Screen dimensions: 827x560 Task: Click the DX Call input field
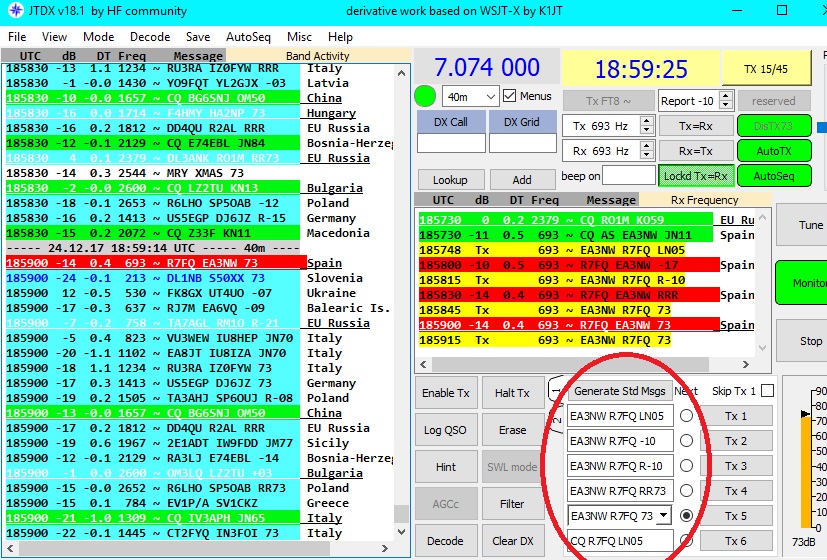pos(451,143)
